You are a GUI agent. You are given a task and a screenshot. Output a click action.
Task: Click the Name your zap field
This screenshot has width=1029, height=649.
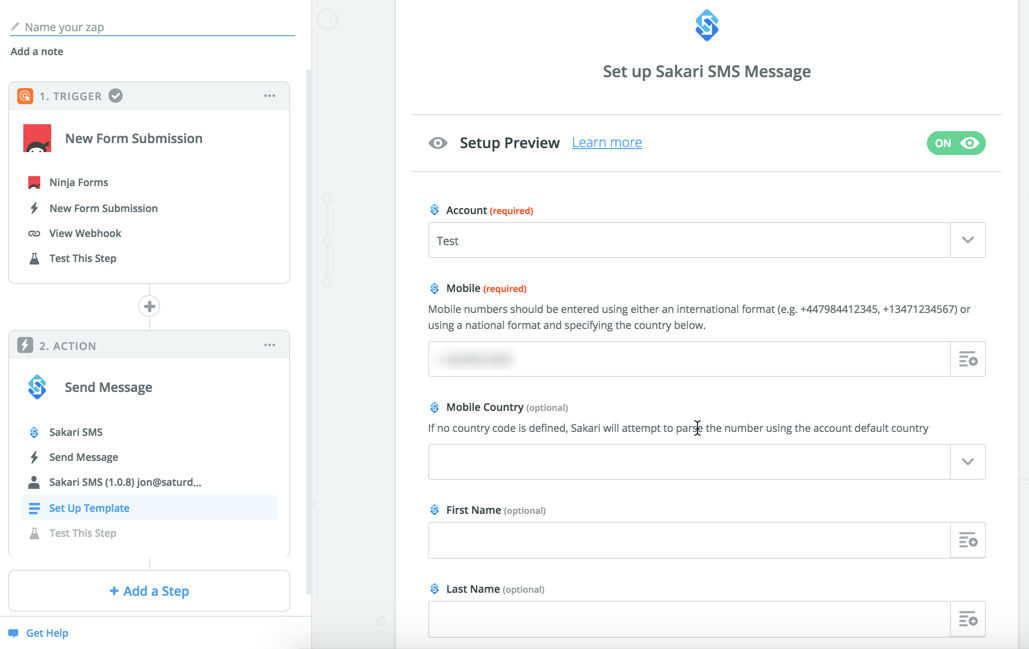tap(155, 27)
